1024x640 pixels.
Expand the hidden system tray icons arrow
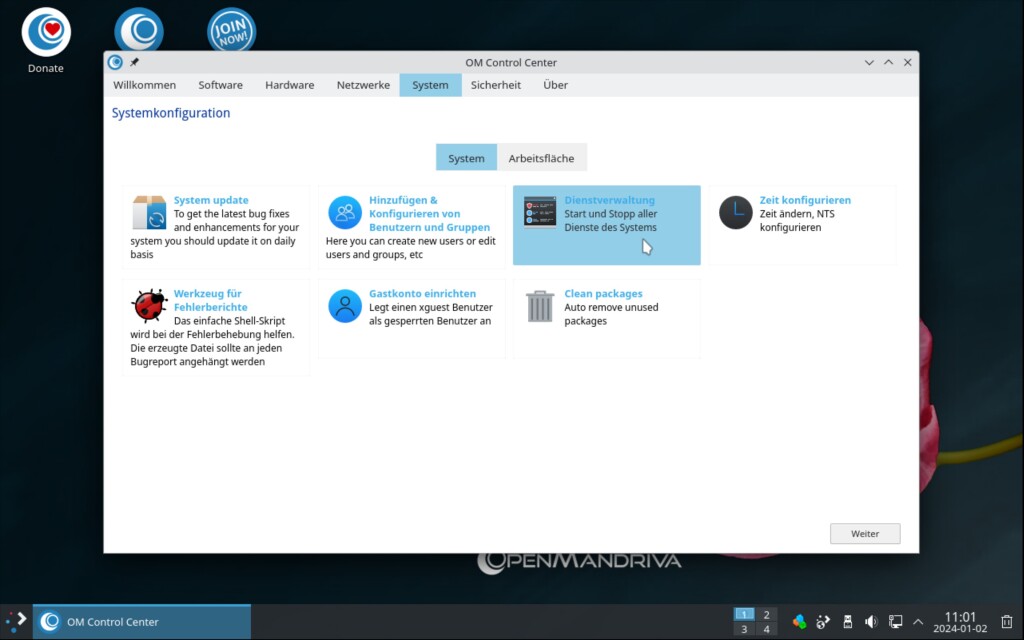(x=918, y=622)
